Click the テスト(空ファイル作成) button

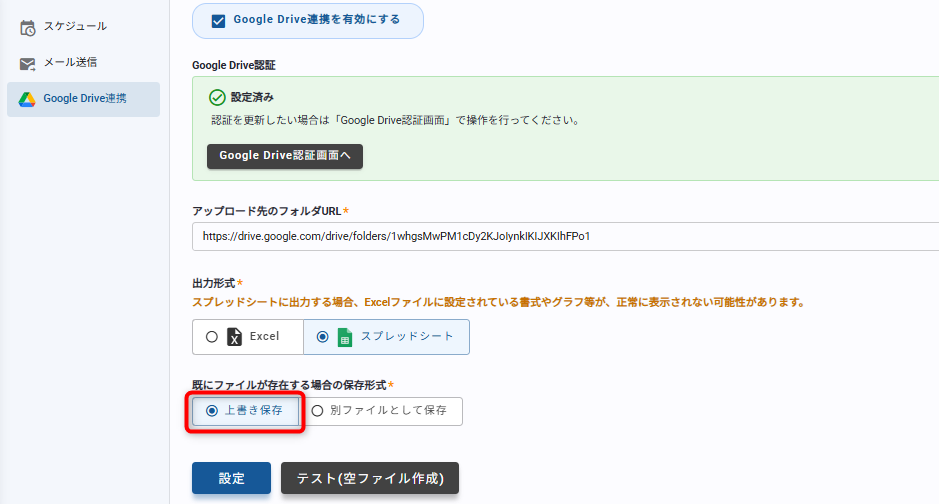point(370,478)
